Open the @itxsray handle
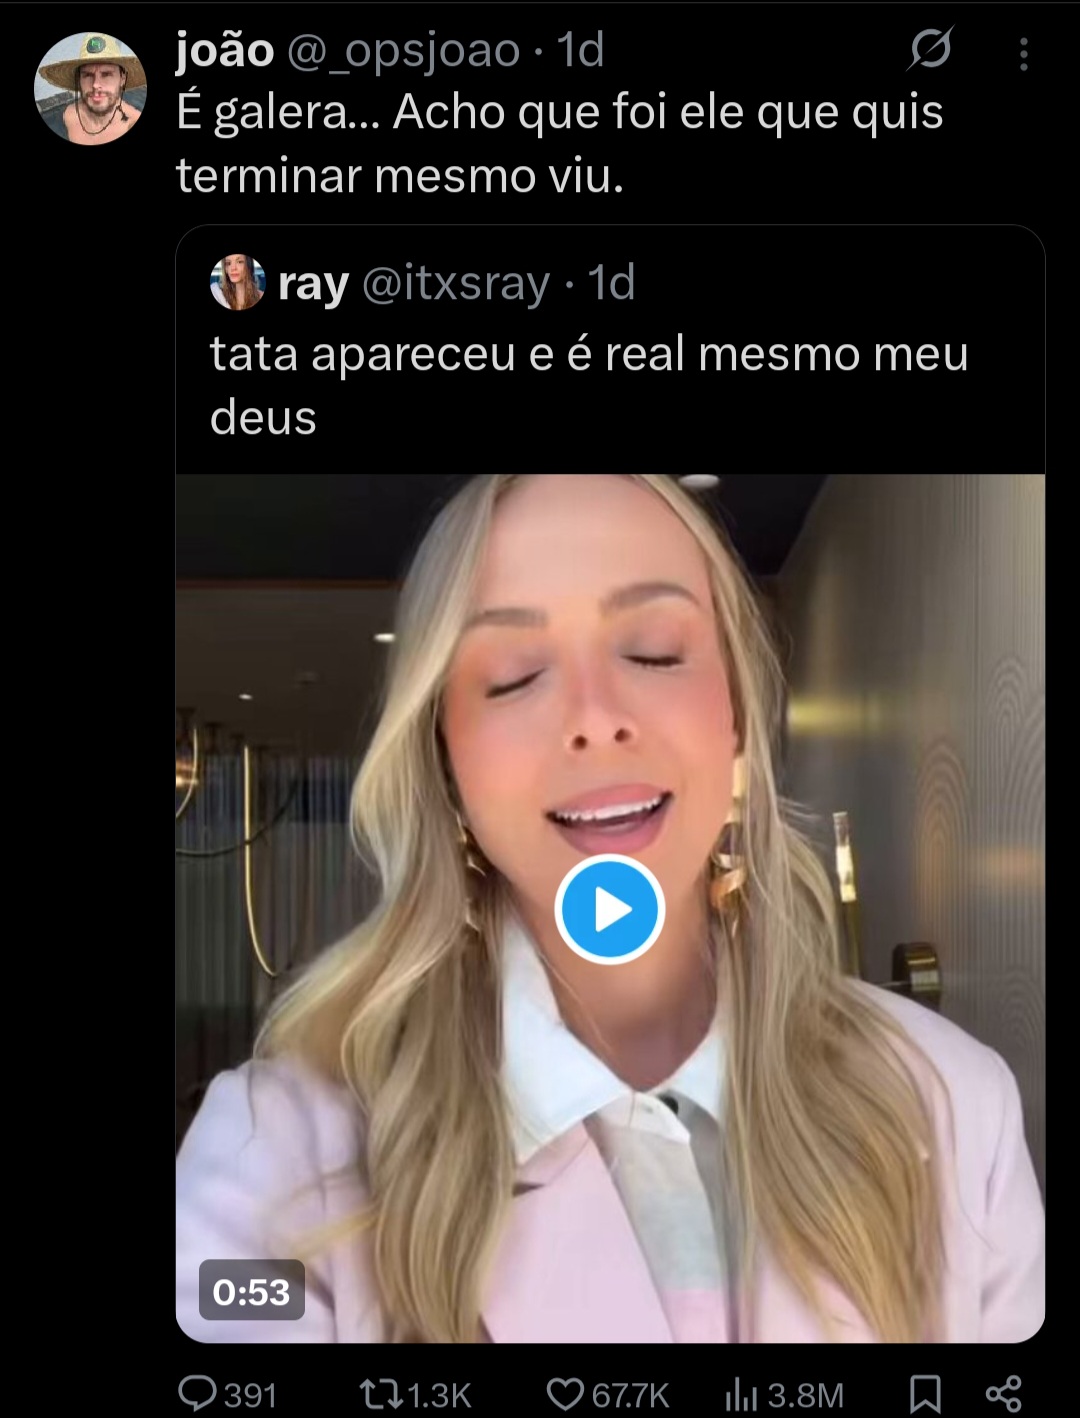Screen dimensions: 1080x1418 [456, 284]
